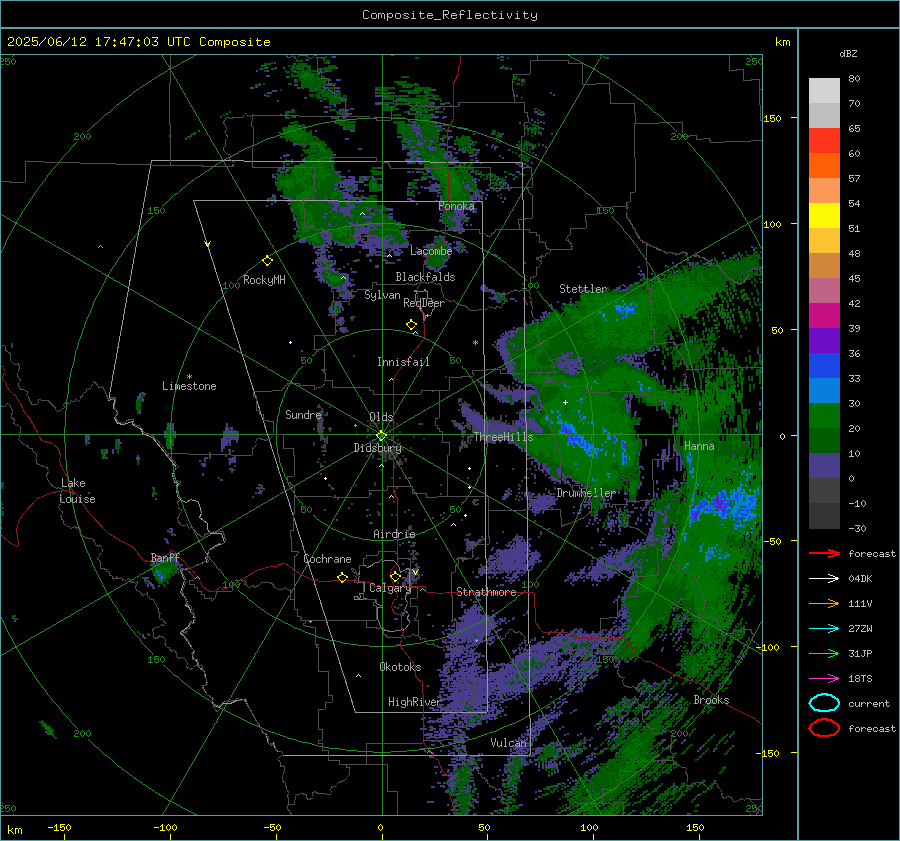The width and height of the screenshot is (900, 841).
Task: Pick the green 31JP arrow symbol
Action: click(824, 653)
